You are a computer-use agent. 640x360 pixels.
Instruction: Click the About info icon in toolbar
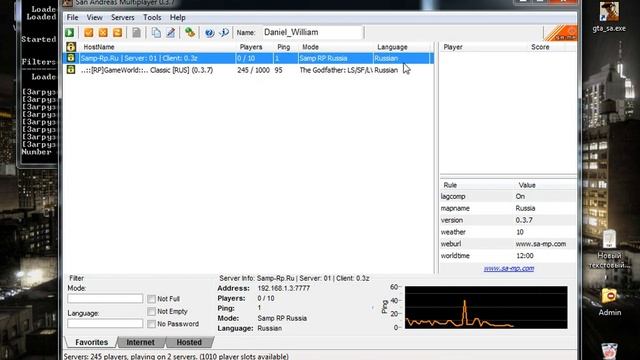[224, 32]
